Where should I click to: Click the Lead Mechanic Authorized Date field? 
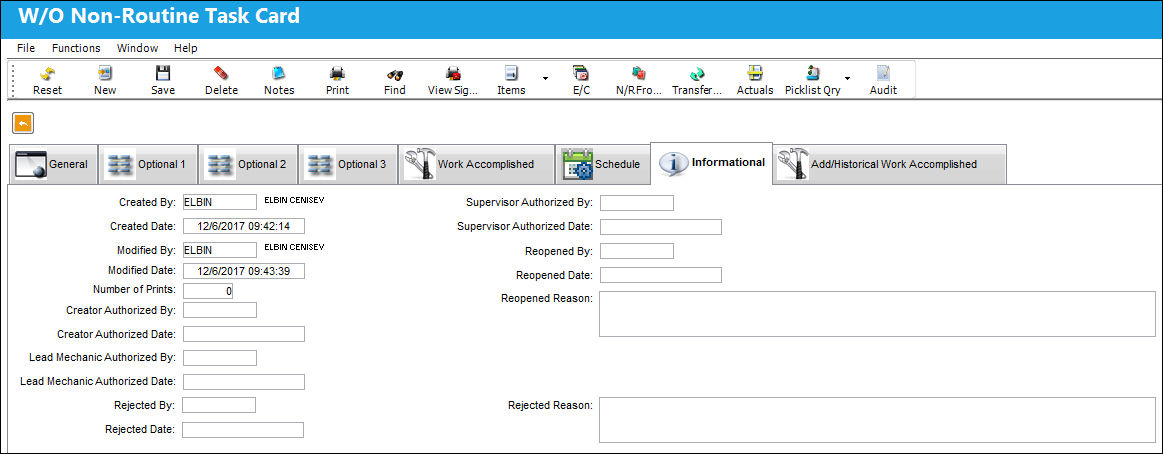pos(243,382)
